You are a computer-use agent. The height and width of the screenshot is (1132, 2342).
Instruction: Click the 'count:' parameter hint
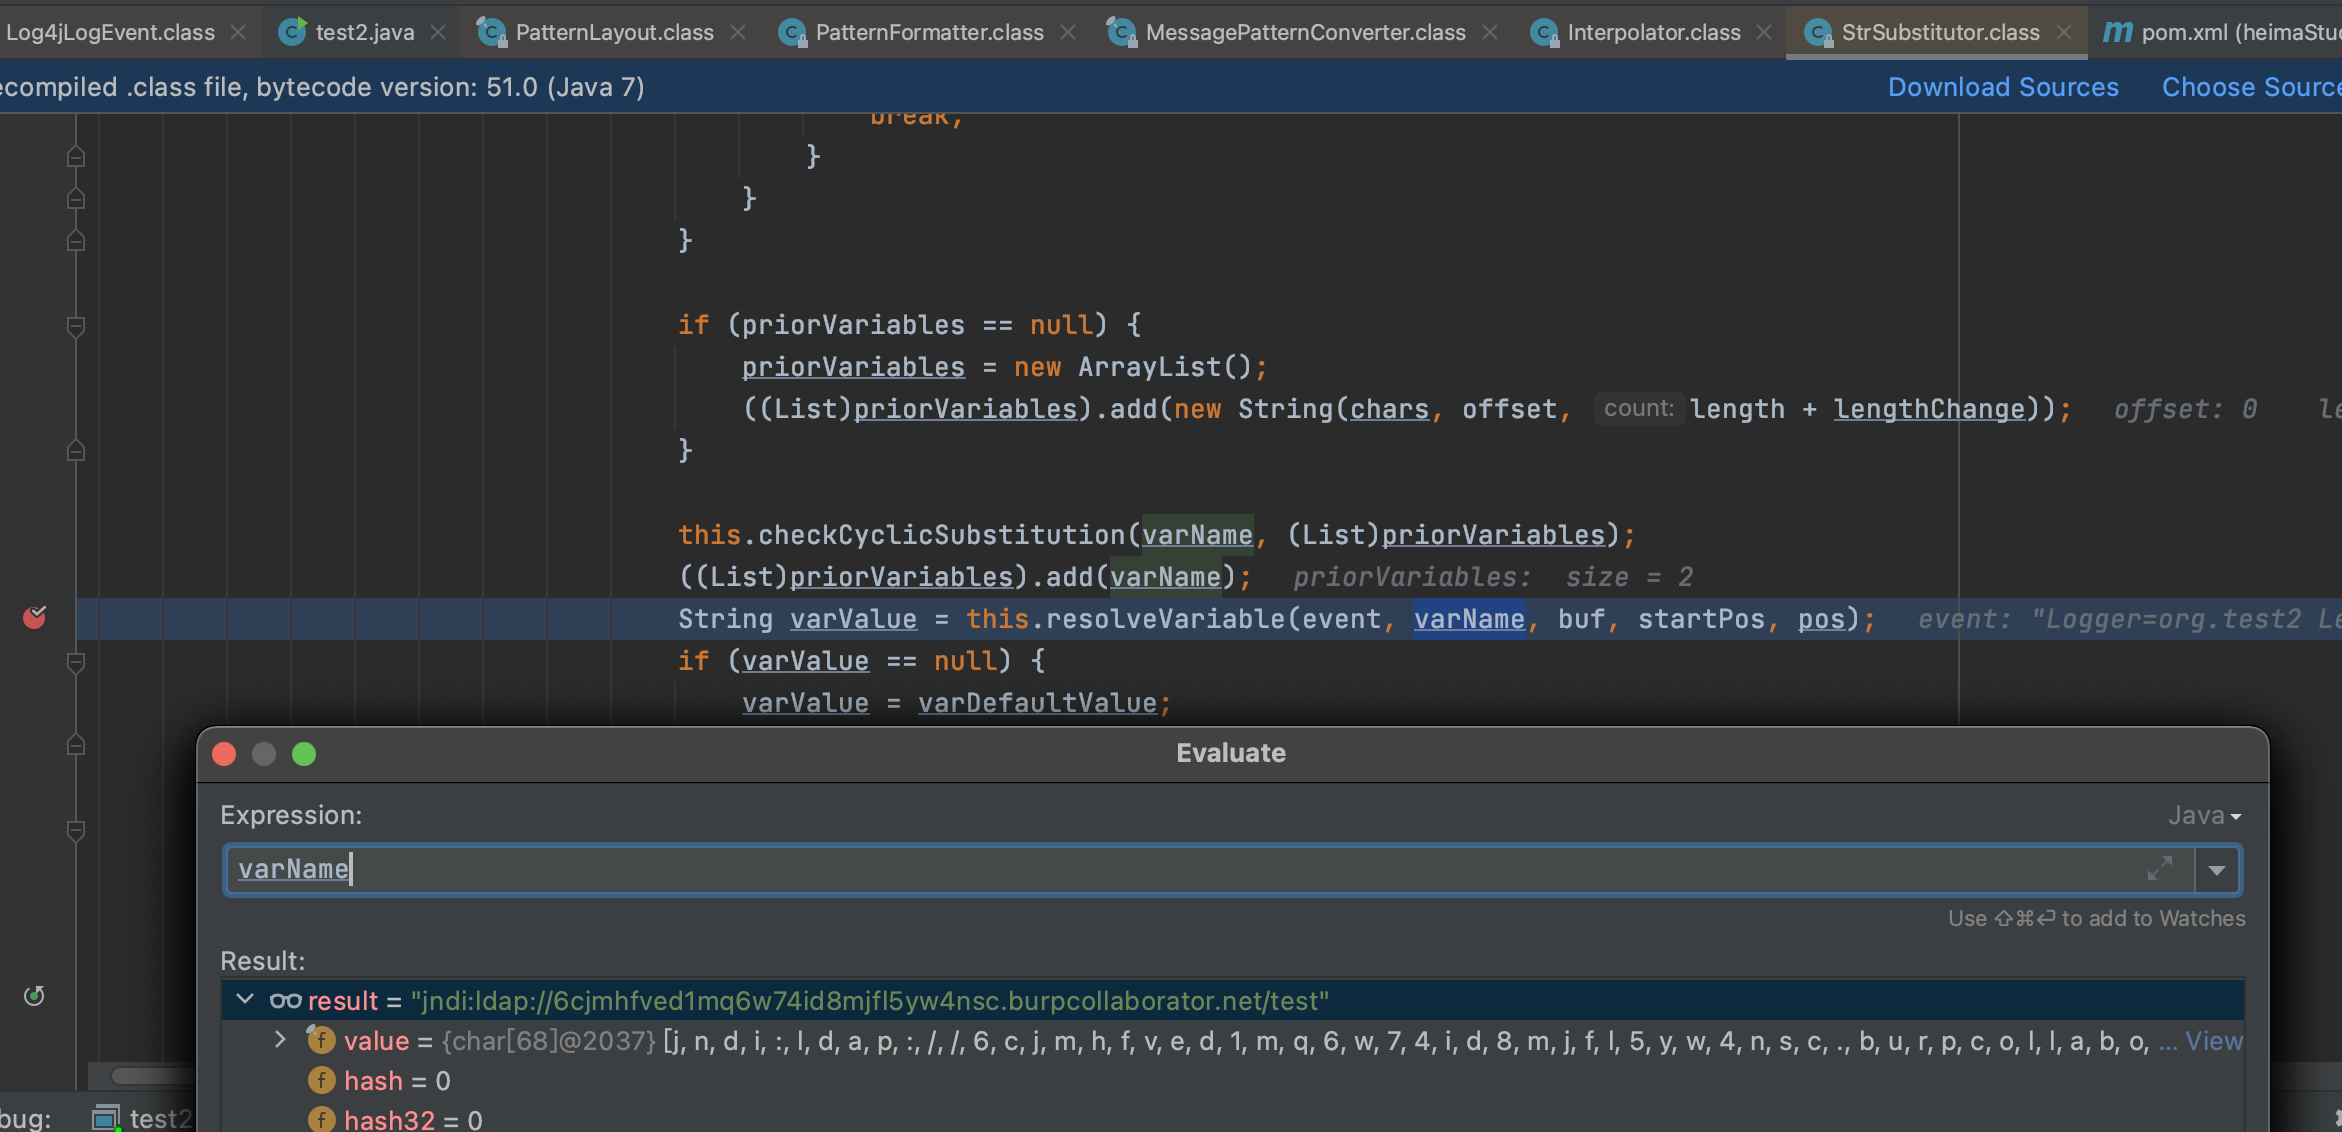pyautogui.click(x=1638, y=408)
